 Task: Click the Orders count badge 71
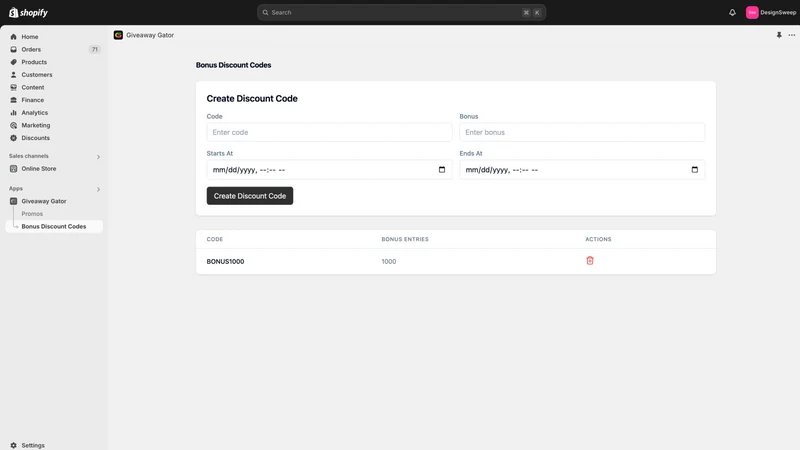pos(94,49)
